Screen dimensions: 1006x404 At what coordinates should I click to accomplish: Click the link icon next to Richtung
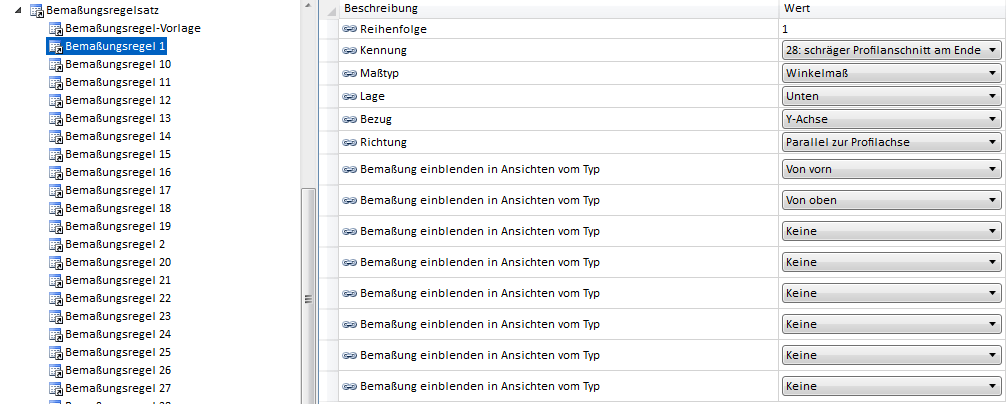pyautogui.click(x=350, y=142)
